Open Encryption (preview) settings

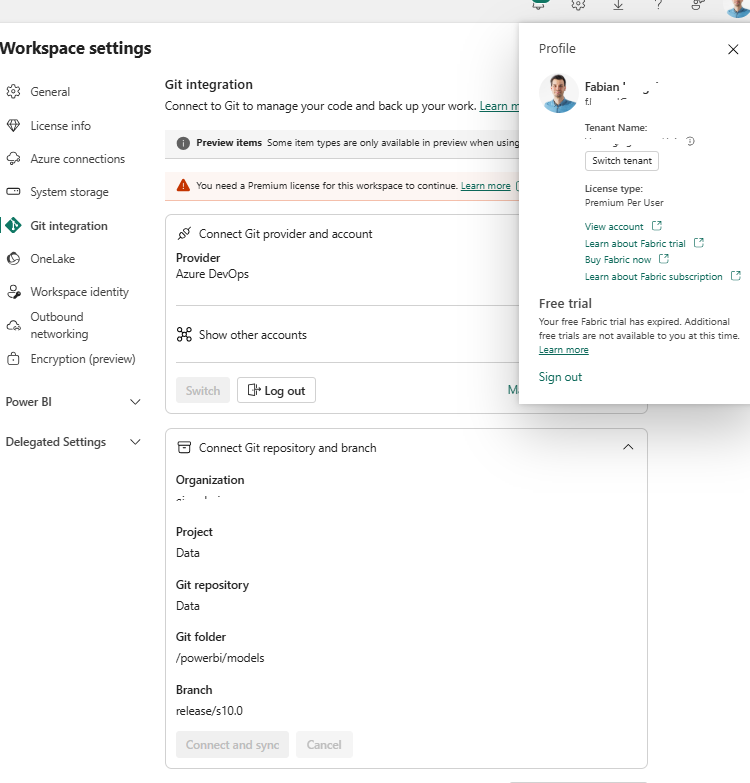point(83,359)
